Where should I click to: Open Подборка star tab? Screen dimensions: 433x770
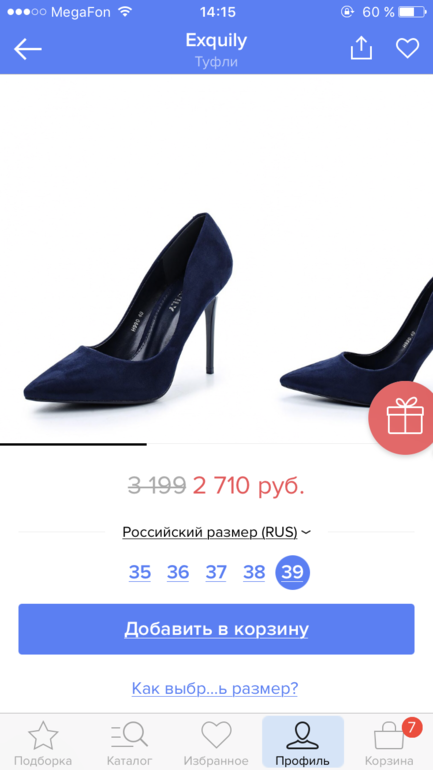pyautogui.click(x=43, y=743)
